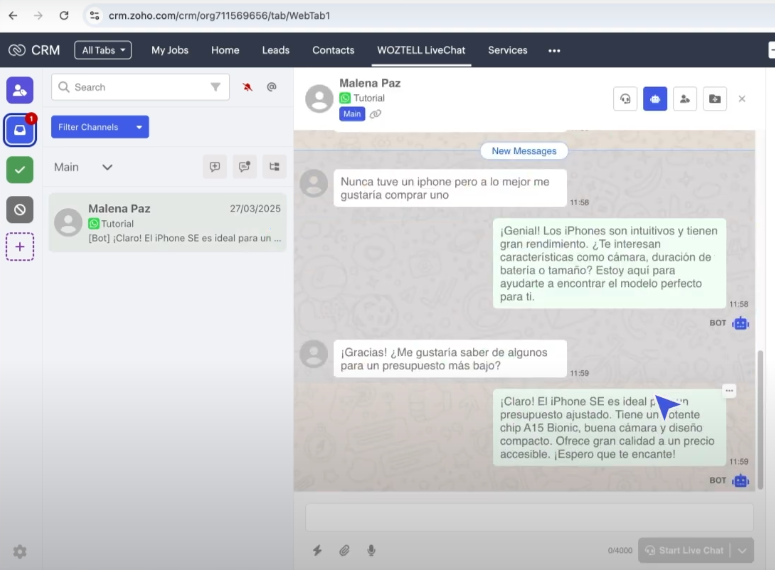Open the green checkmark resolved chats icon
The width and height of the screenshot is (775, 570).
pyautogui.click(x=20, y=170)
